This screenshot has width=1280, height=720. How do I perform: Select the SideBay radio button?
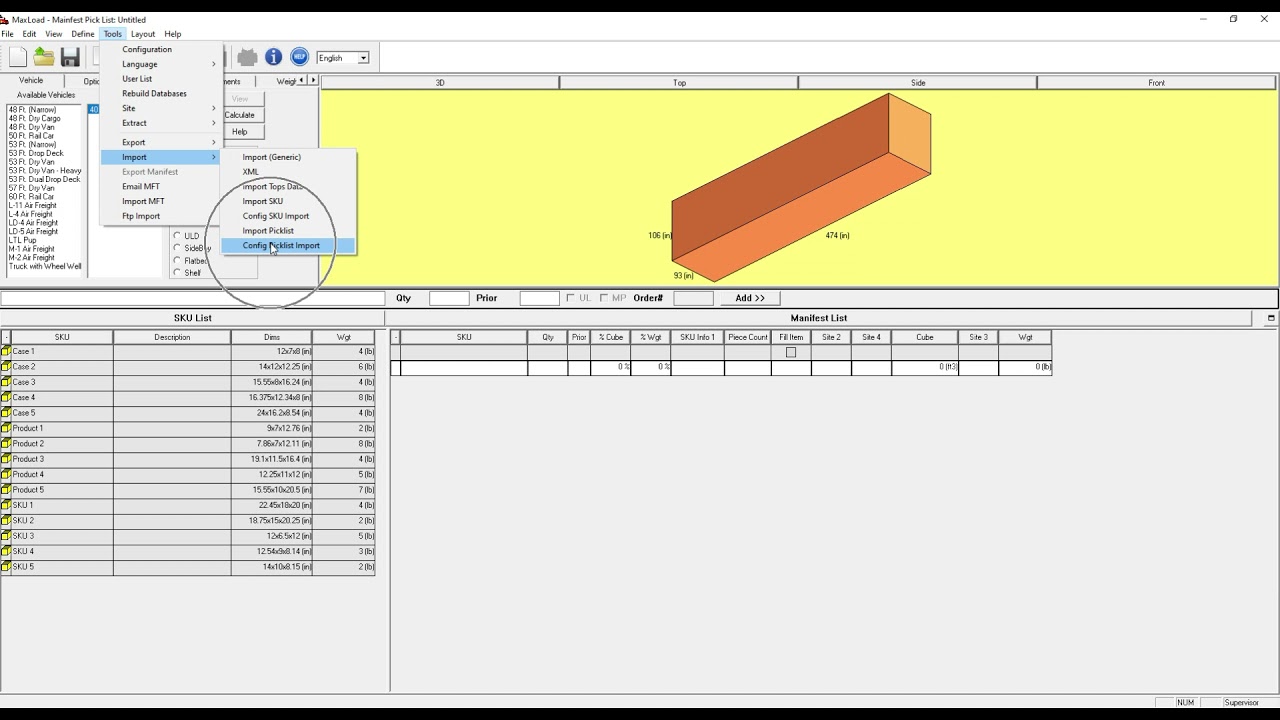(177, 248)
